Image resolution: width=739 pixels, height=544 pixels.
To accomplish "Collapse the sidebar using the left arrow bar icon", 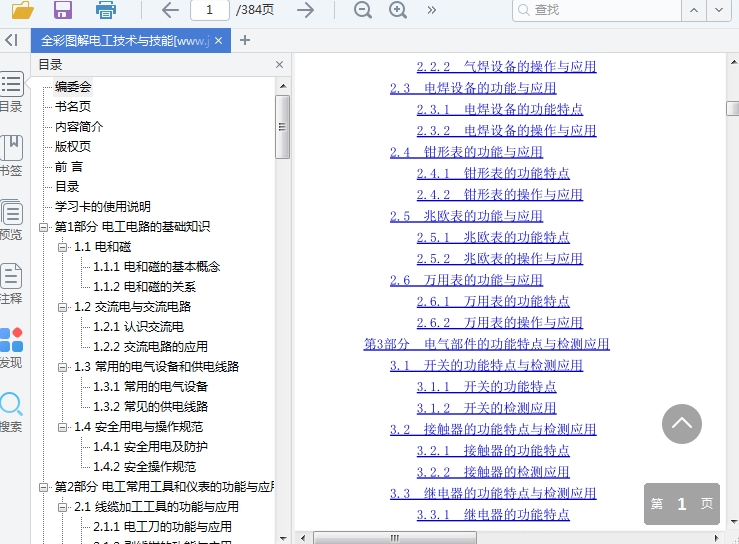I will point(12,40).
